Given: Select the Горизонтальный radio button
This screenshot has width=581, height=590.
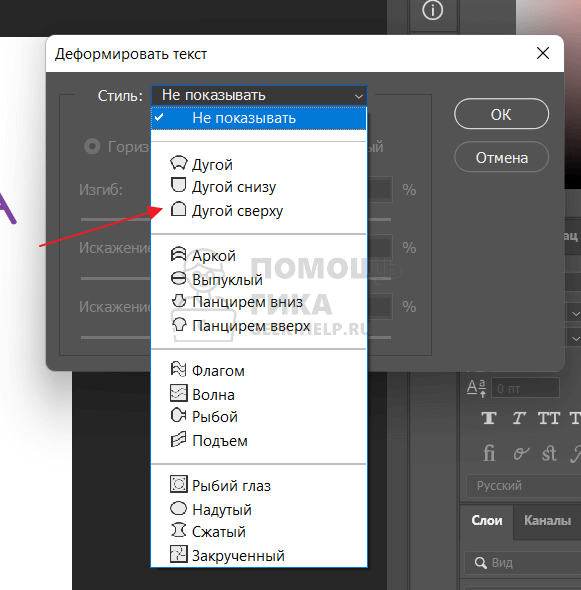Looking at the screenshot, I should coord(92,146).
